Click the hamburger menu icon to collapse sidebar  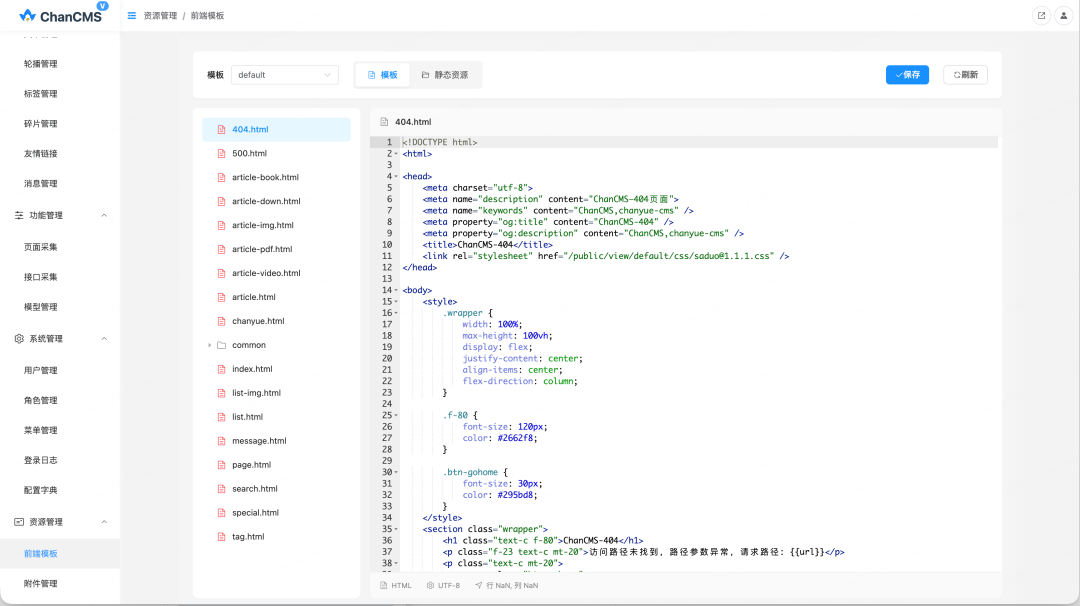click(132, 16)
